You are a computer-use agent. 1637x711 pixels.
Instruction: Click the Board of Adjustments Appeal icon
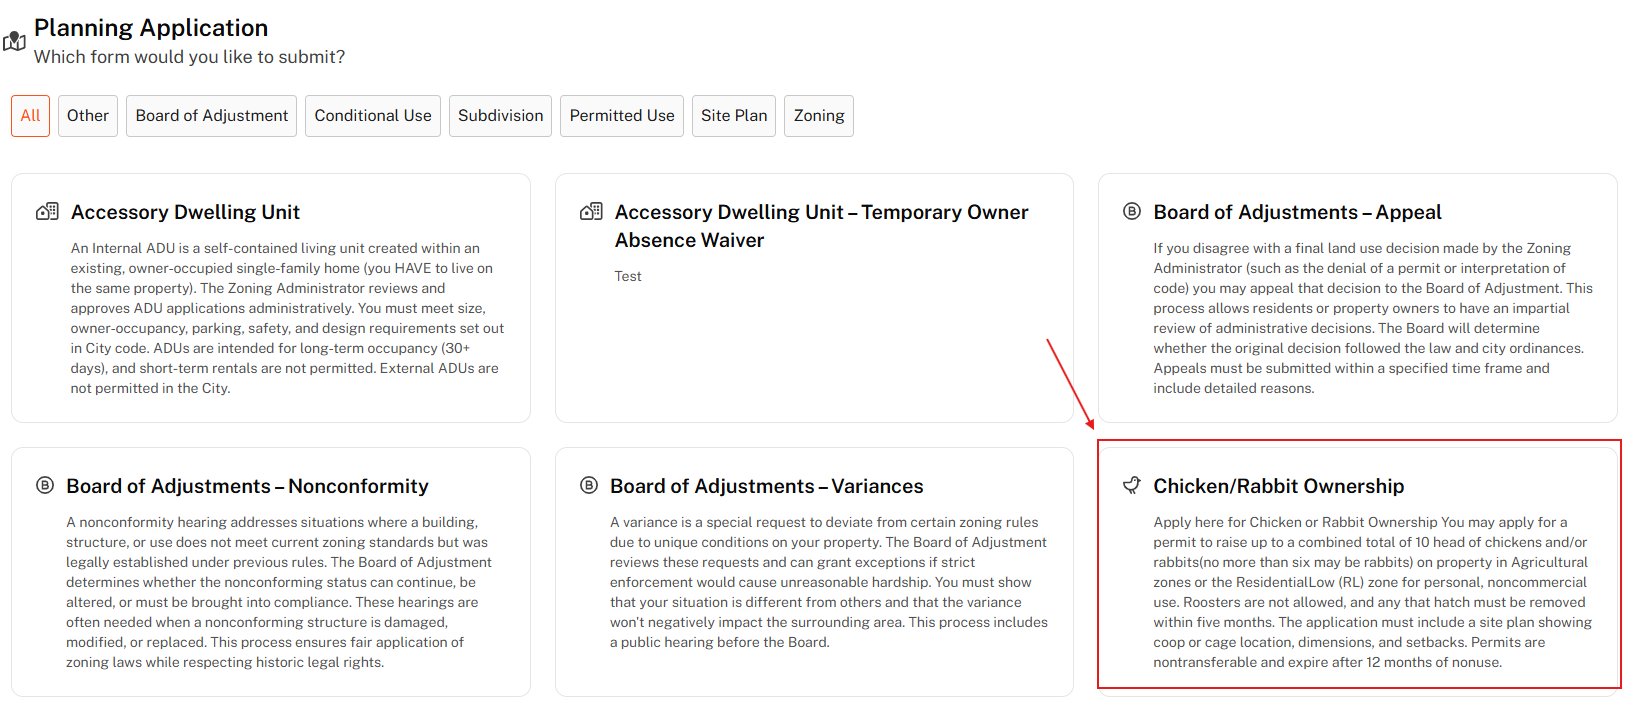pos(1132,211)
